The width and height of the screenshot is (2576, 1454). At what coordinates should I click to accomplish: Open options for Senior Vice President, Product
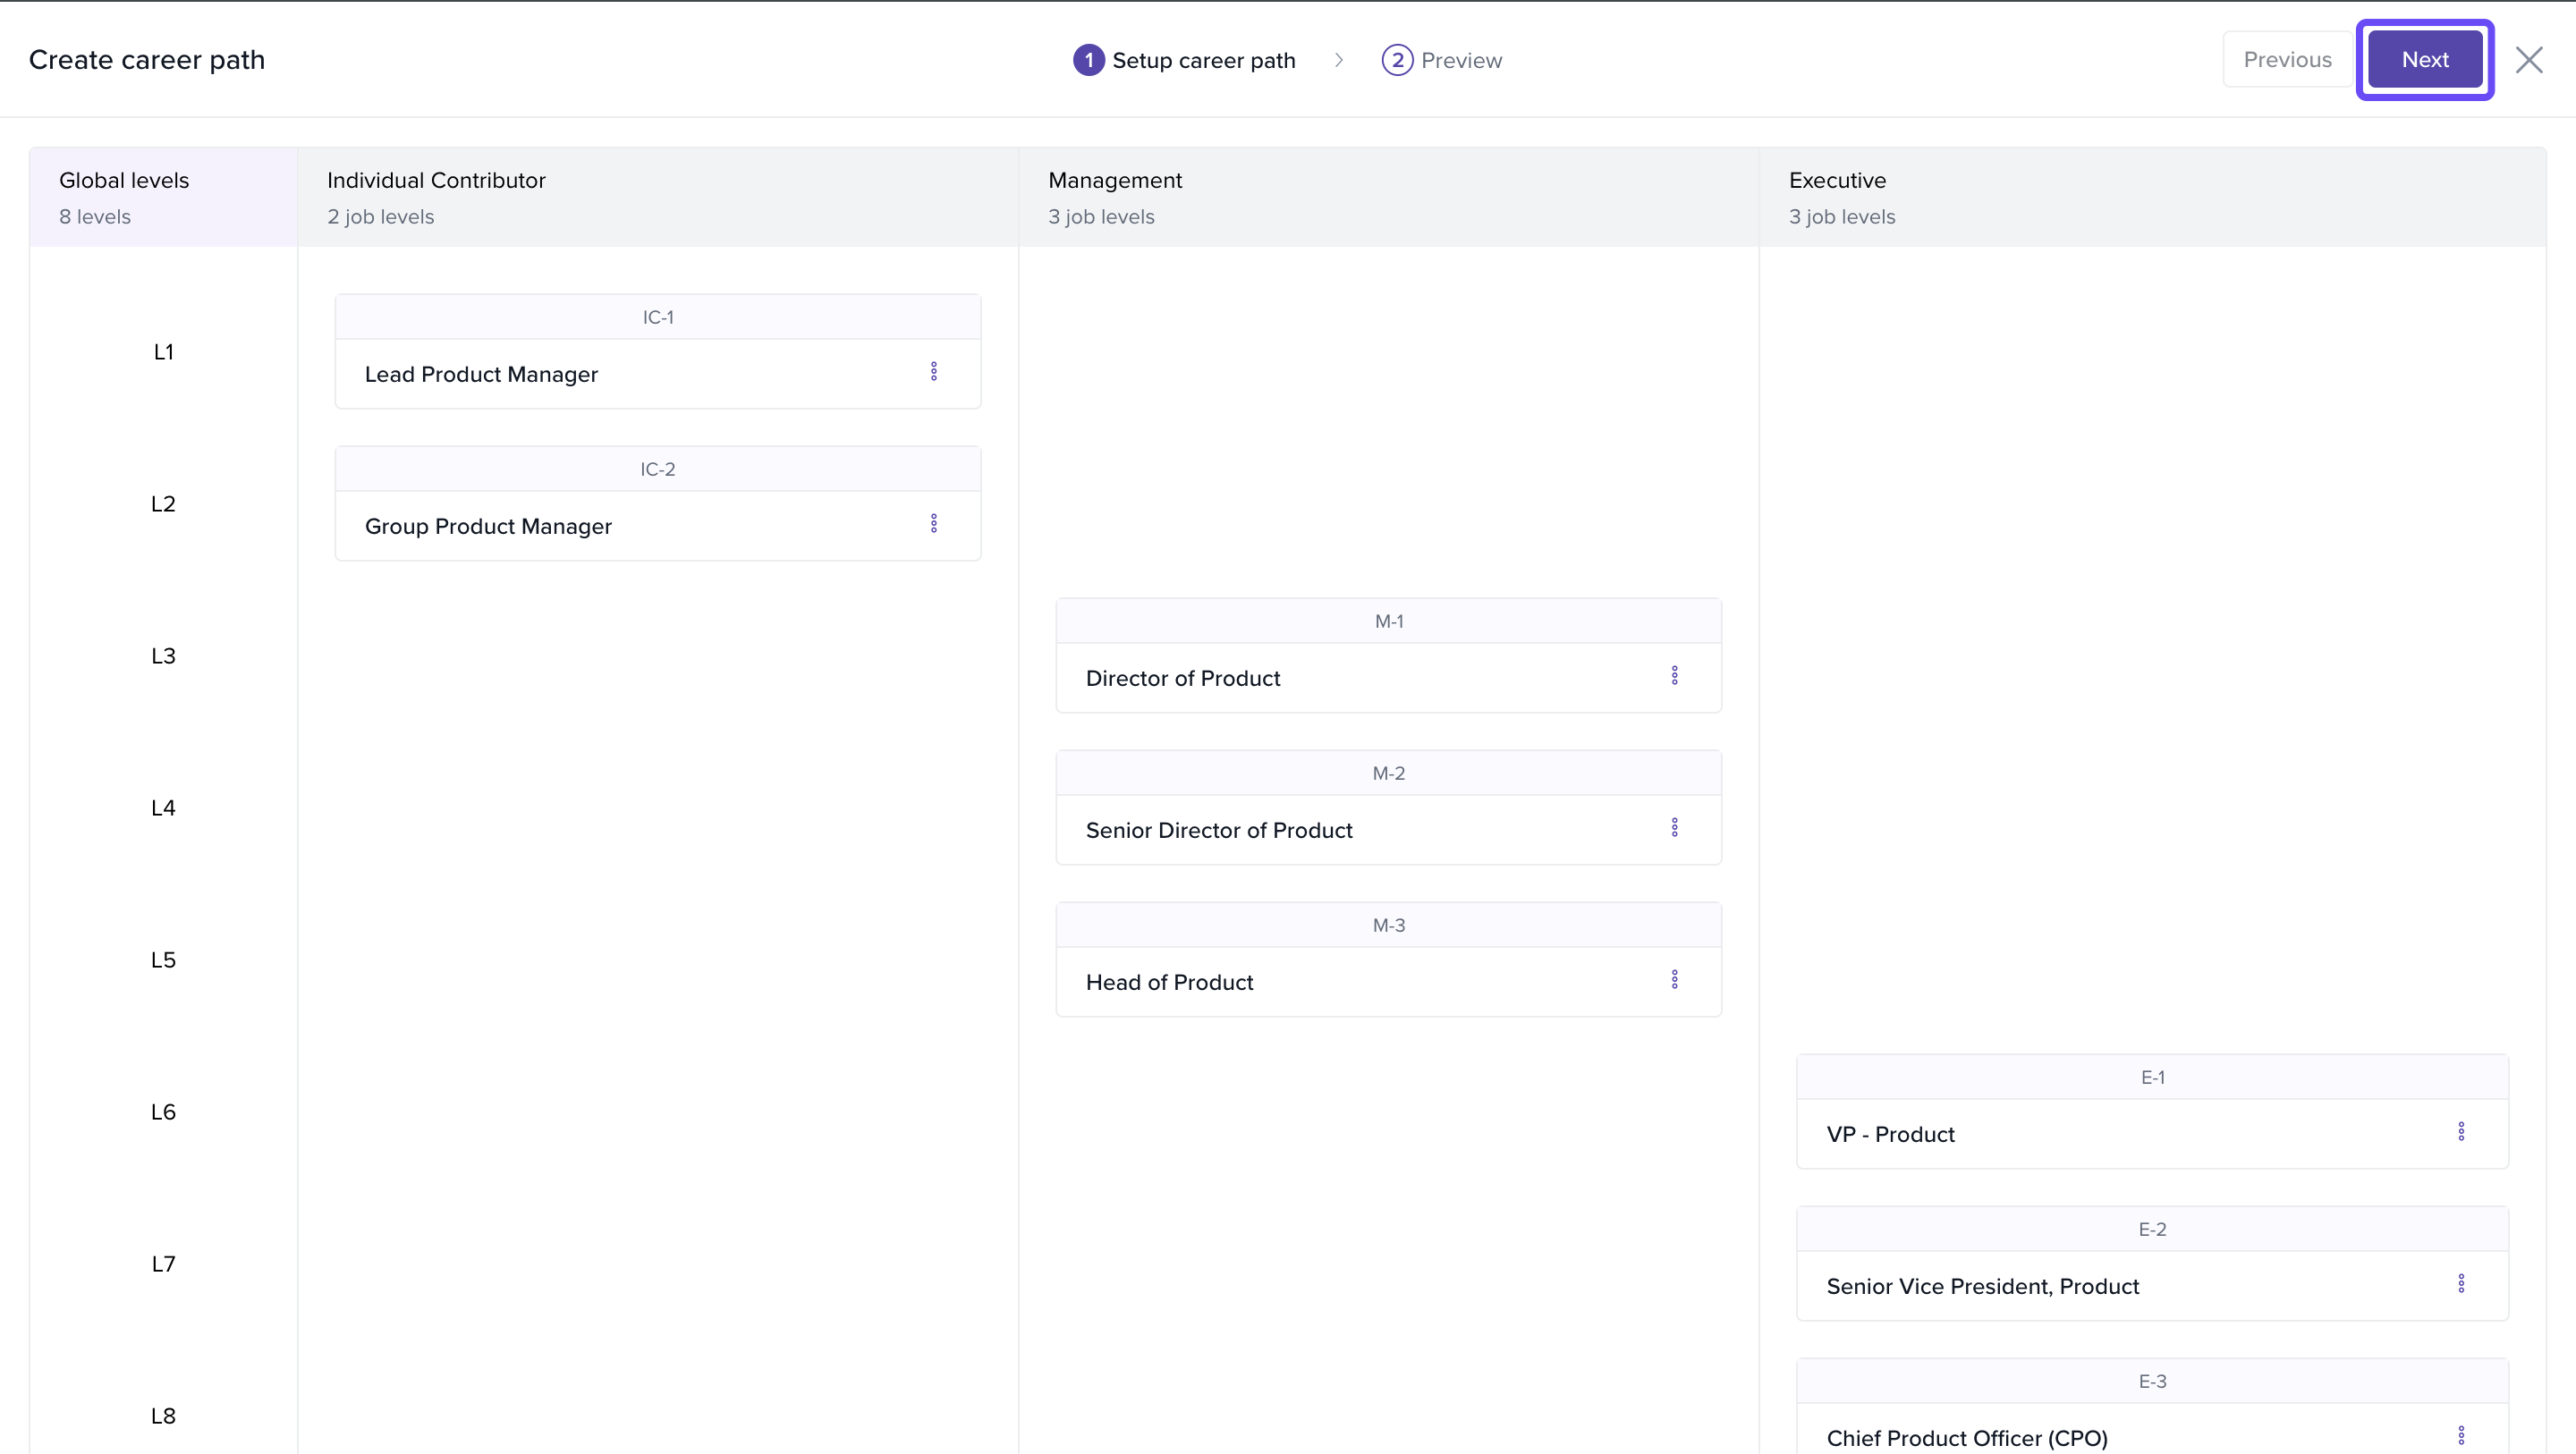coord(2461,1284)
